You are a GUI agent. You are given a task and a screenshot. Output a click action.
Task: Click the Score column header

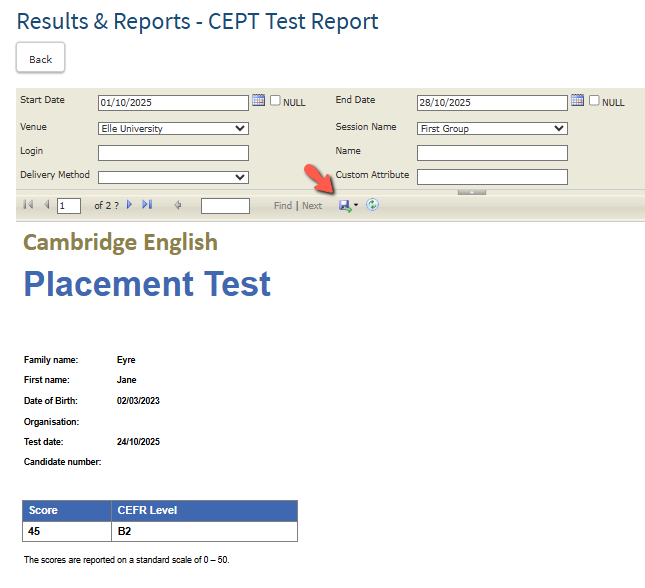pyautogui.click(x=67, y=511)
